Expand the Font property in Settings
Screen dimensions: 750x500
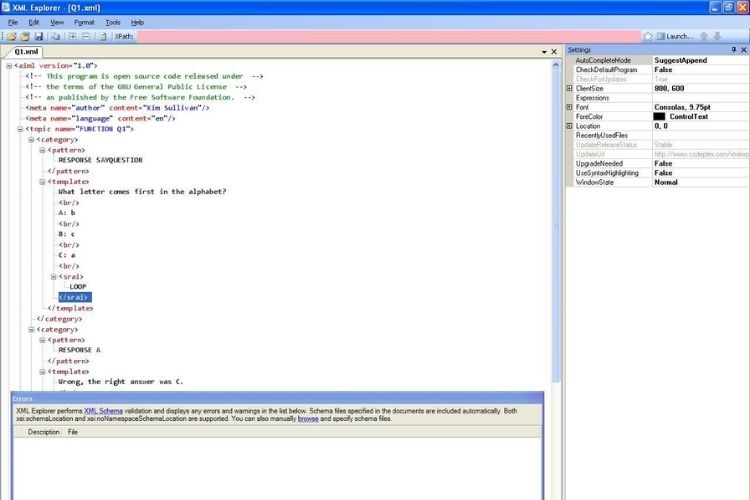point(569,107)
